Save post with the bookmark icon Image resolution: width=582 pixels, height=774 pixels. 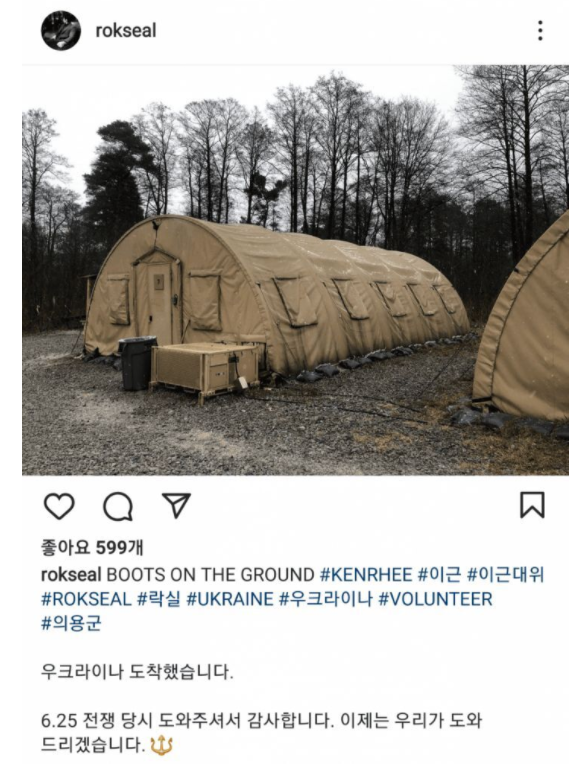(532, 505)
